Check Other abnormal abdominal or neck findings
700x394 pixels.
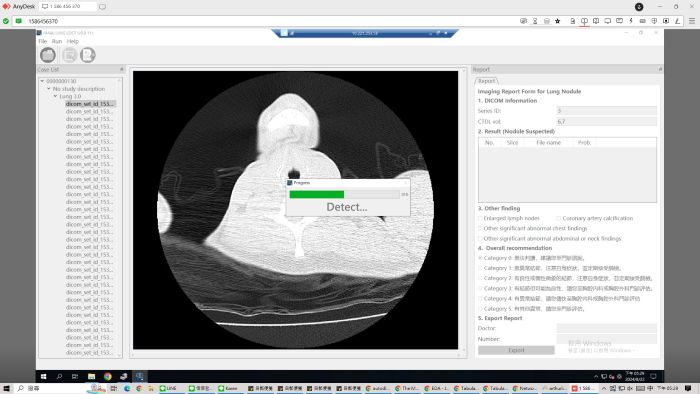pyautogui.click(x=481, y=239)
